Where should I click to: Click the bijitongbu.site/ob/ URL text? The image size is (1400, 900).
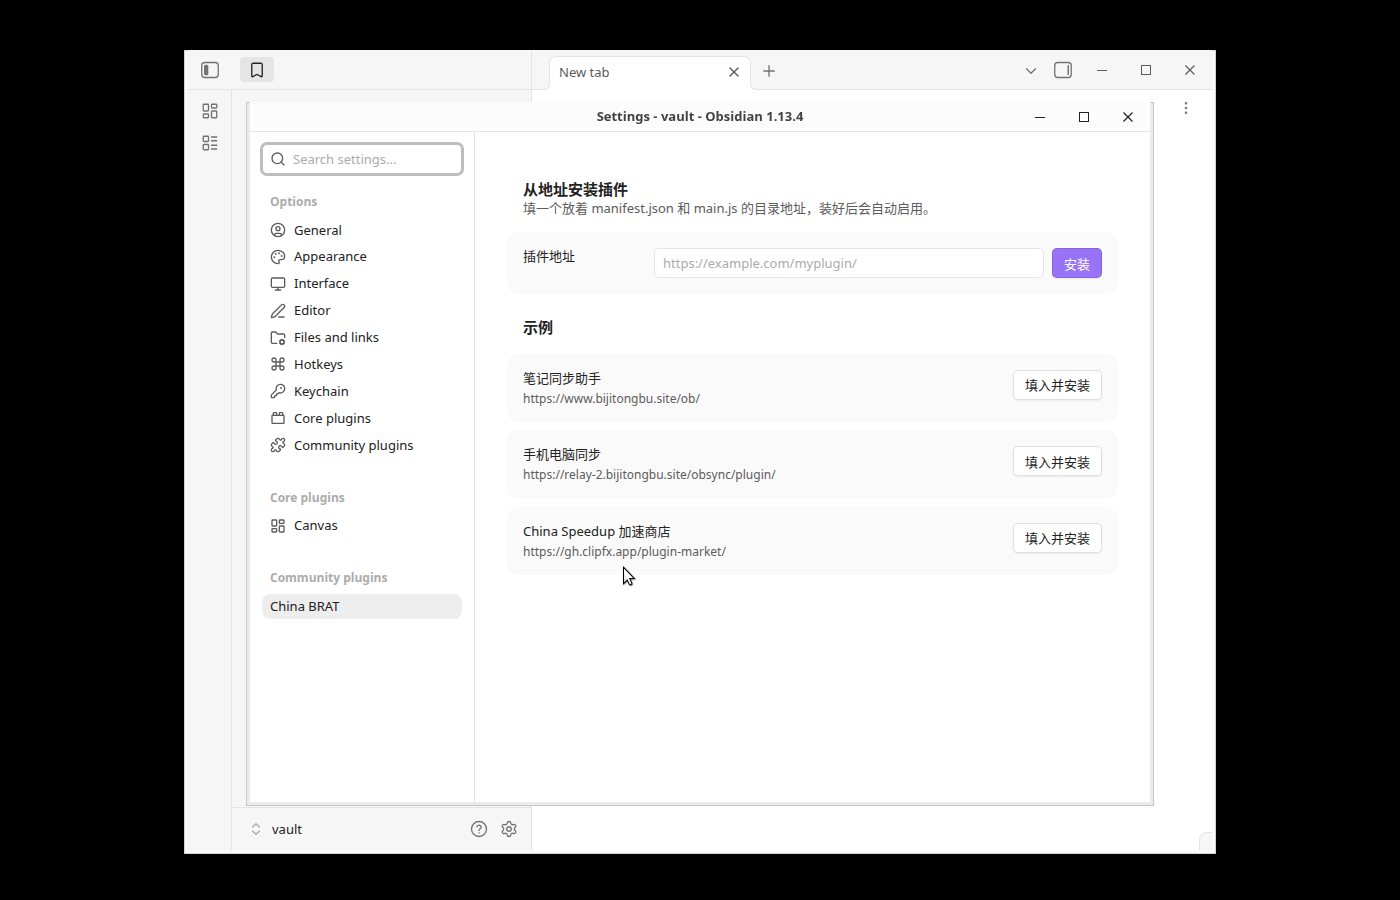coord(611,399)
